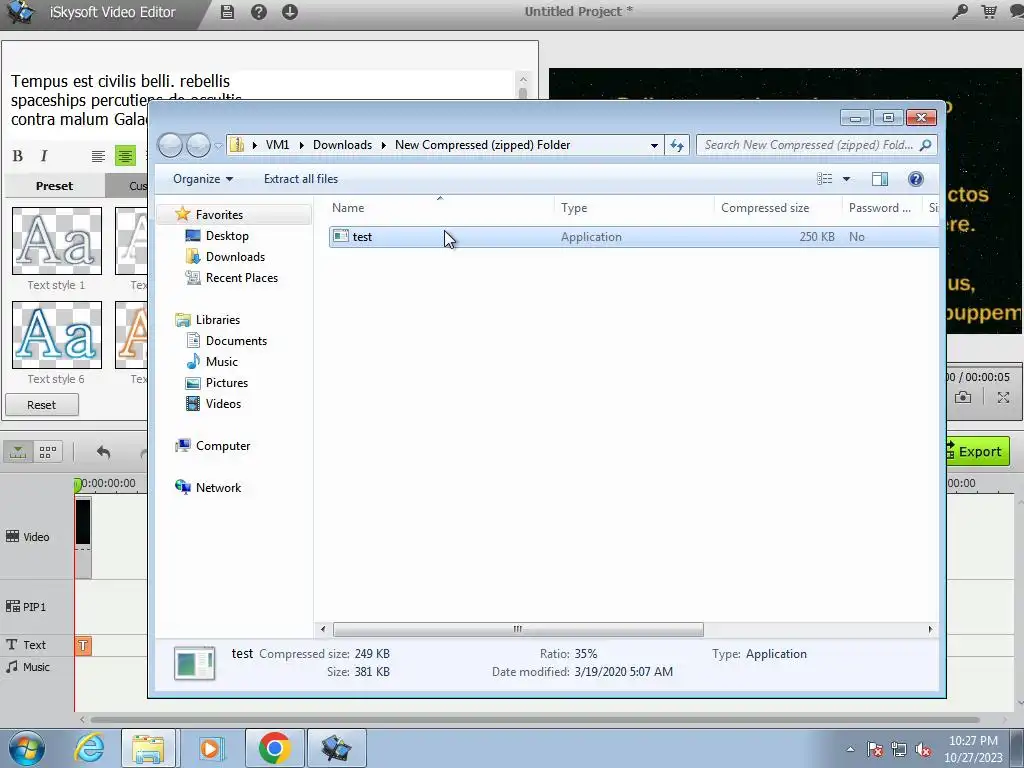Click the text clip on the Text track
Image resolution: width=1024 pixels, height=768 pixels.
(83, 645)
